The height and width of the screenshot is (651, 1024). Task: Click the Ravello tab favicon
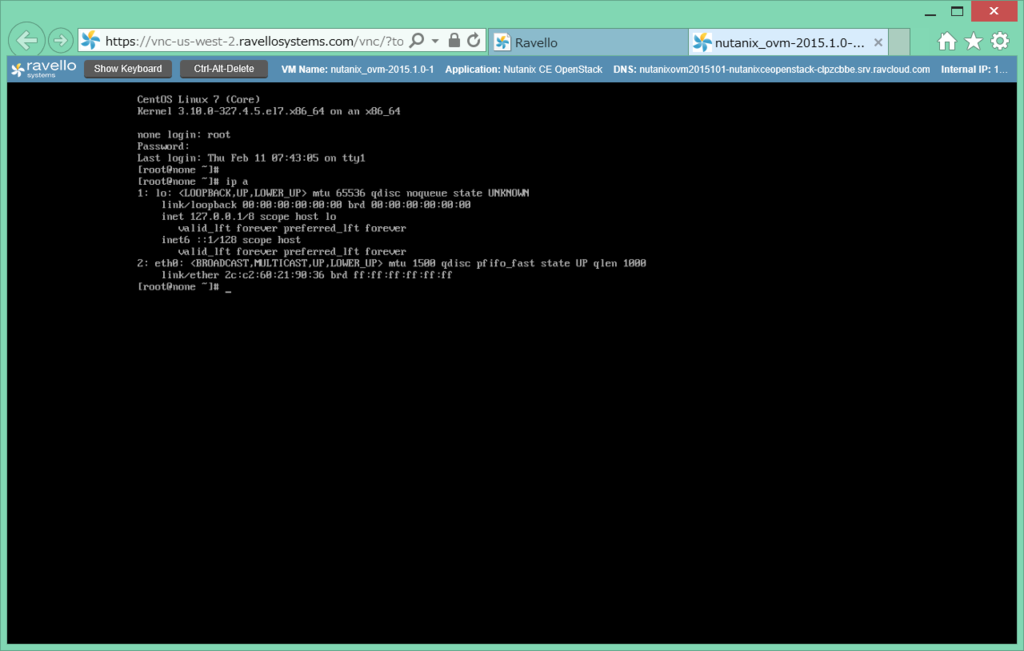502,42
